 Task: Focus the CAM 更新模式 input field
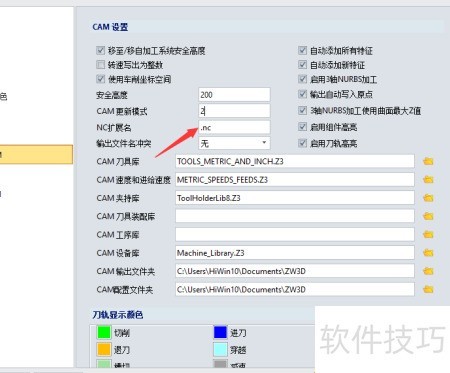(x=234, y=111)
